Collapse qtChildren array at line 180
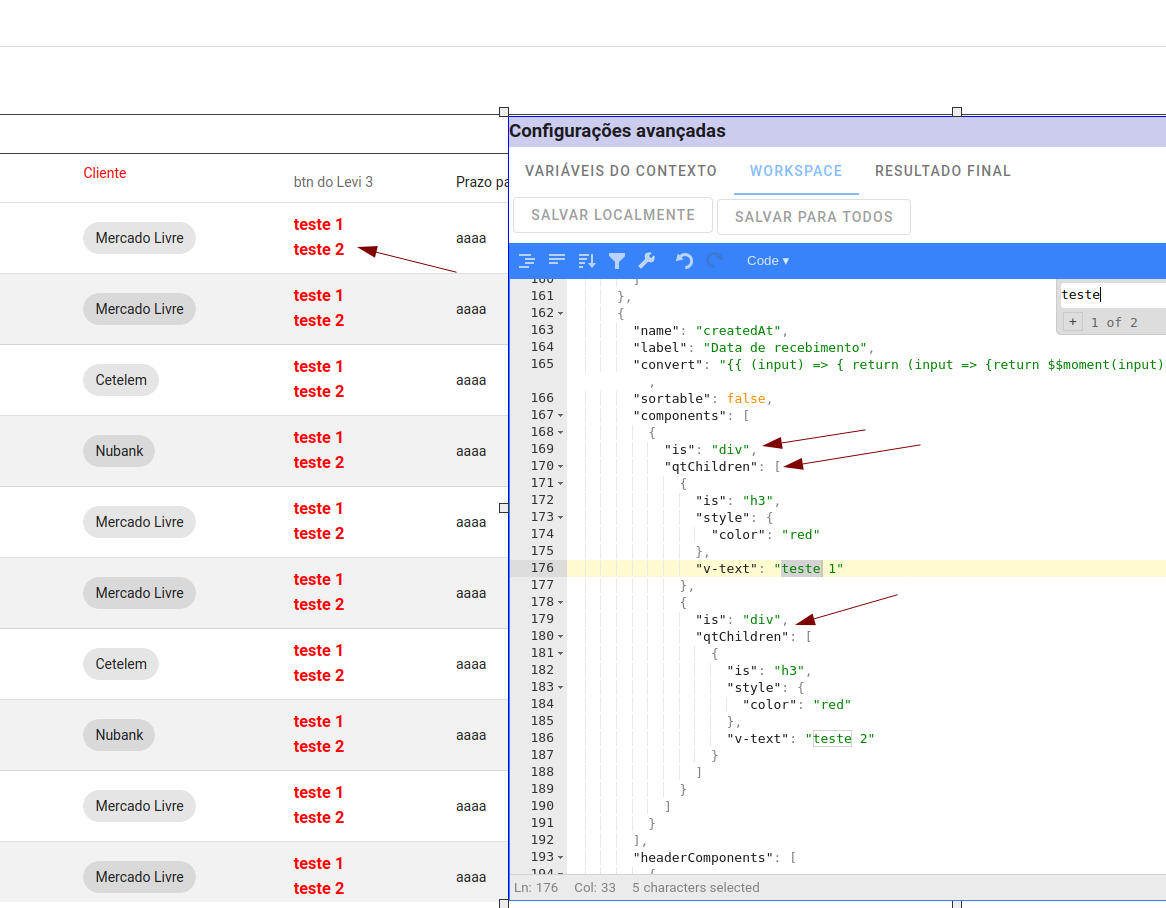This screenshot has width=1166, height=908. [561, 637]
